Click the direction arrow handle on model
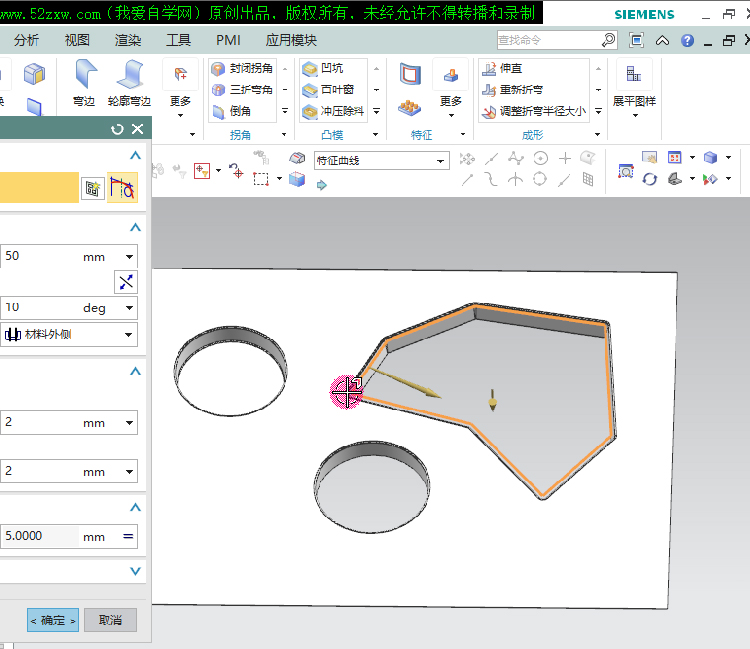This screenshot has height=649, width=750. [406, 383]
